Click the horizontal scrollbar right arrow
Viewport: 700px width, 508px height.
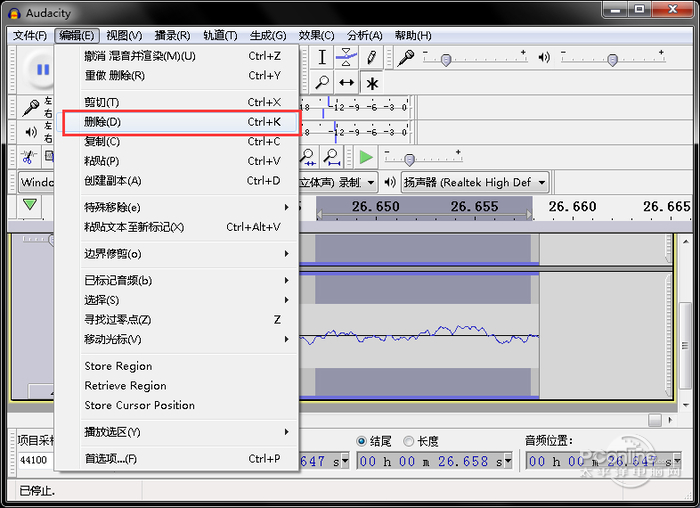(x=670, y=420)
